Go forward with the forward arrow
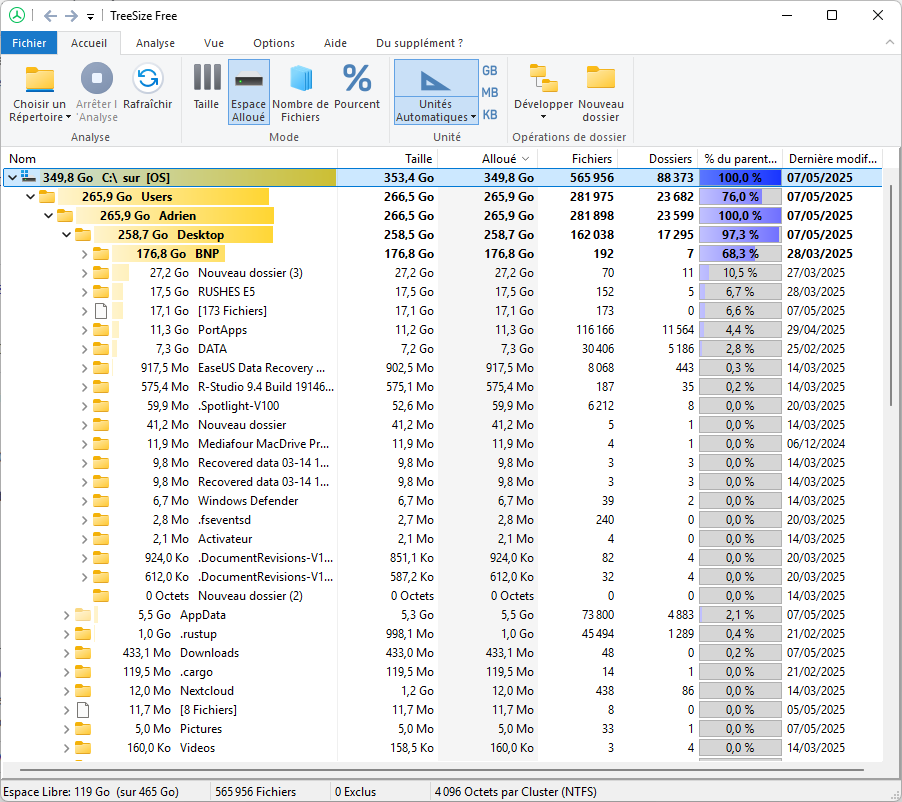 click(x=71, y=16)
